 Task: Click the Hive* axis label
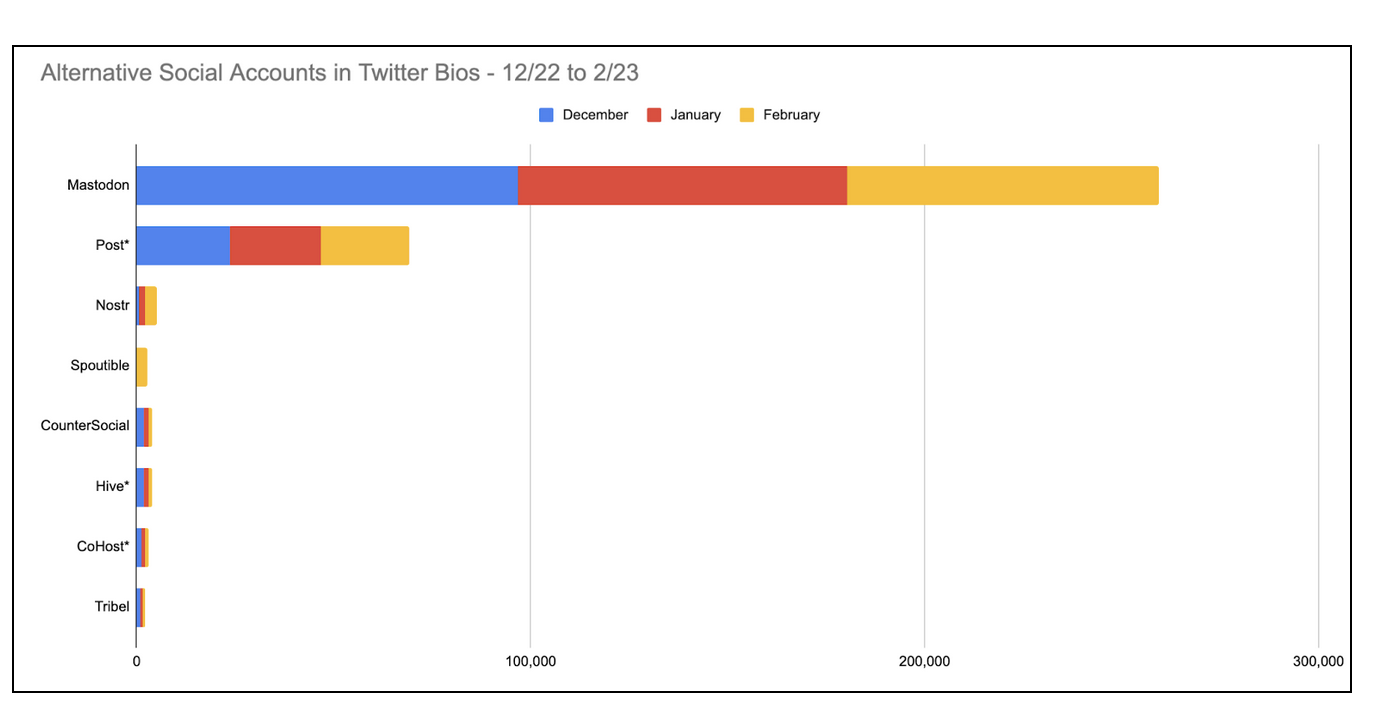(112, 486)
